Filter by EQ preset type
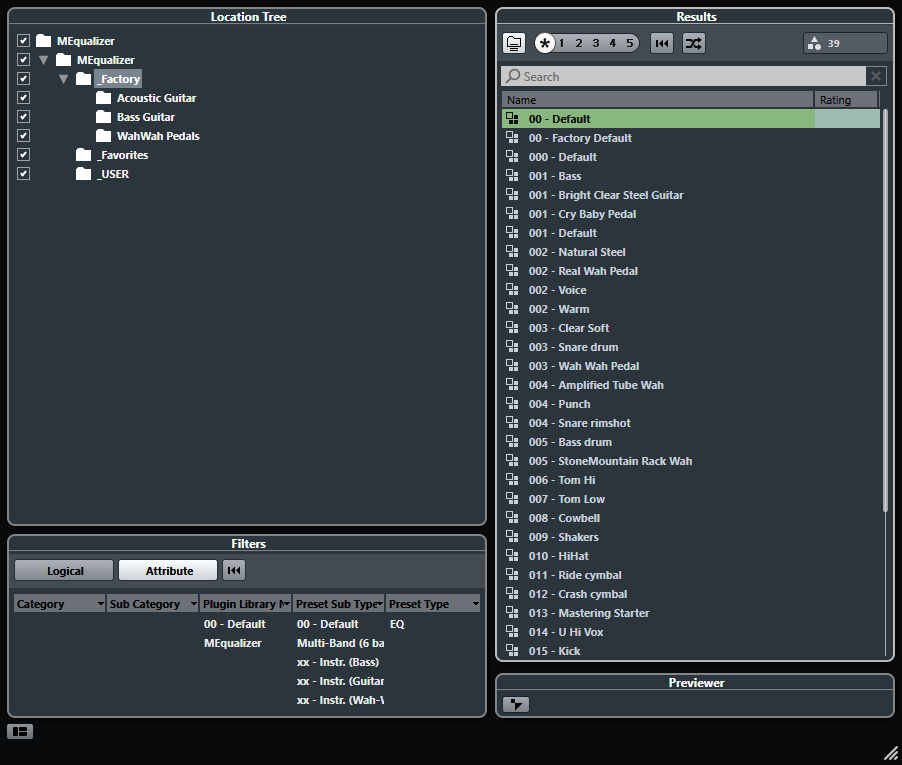This screenshot has height=765, width=902. coord(397,624)
